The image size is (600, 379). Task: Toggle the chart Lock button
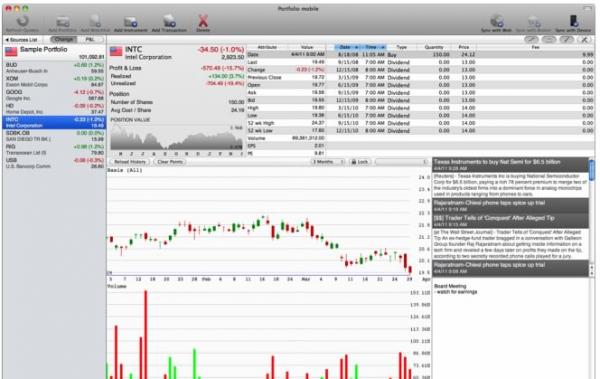pyautogui.click(x=360, y=162)
